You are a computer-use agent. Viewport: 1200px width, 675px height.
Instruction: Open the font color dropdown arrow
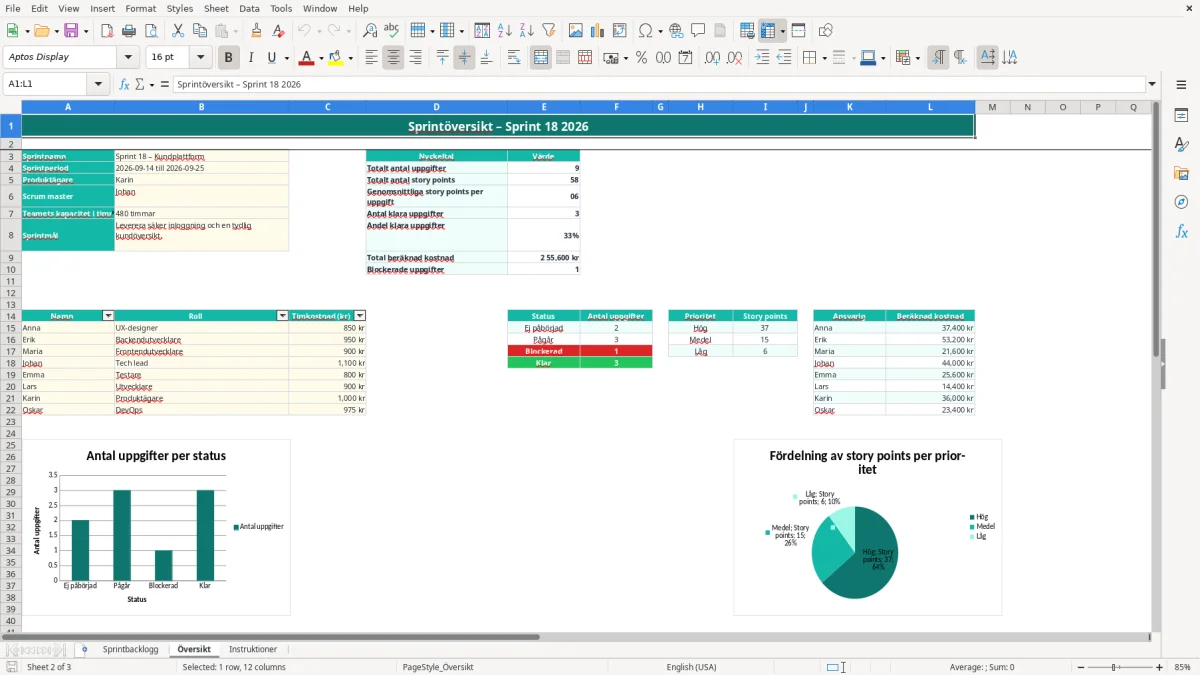point(321,58)
